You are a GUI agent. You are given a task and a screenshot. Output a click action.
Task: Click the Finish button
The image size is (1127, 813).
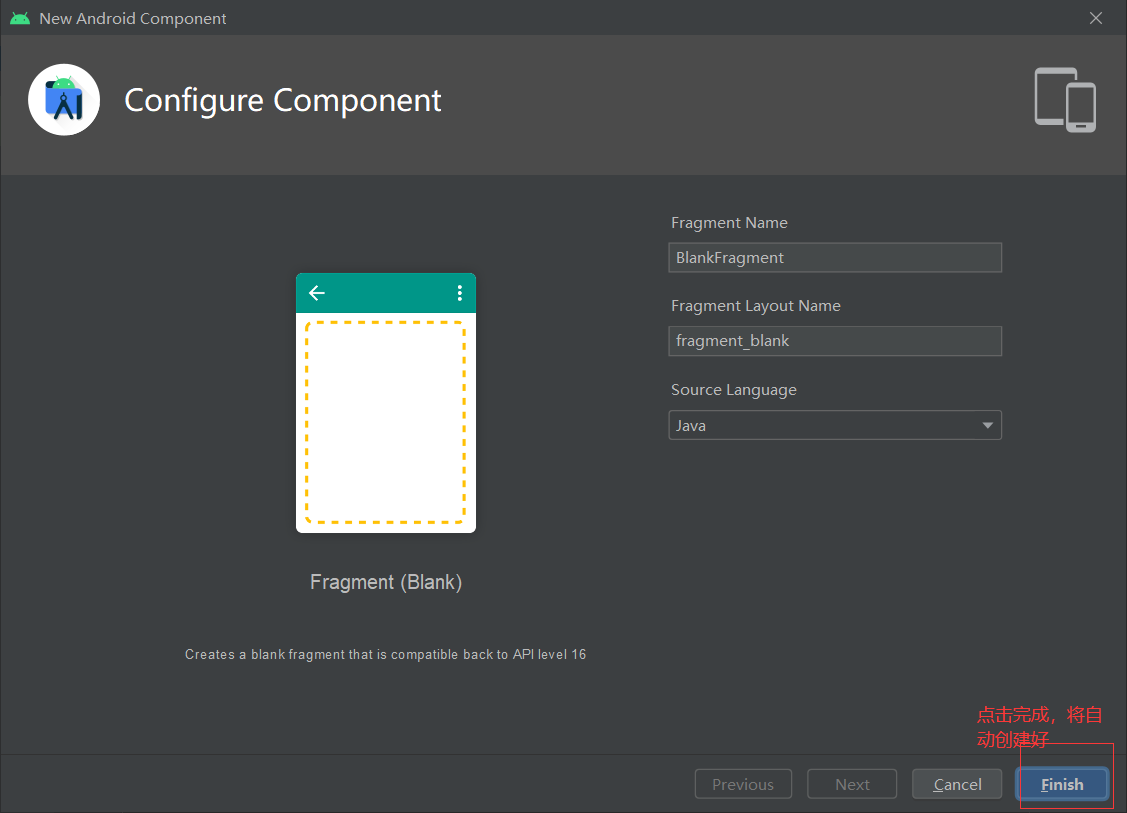[x=1062, y=784]
